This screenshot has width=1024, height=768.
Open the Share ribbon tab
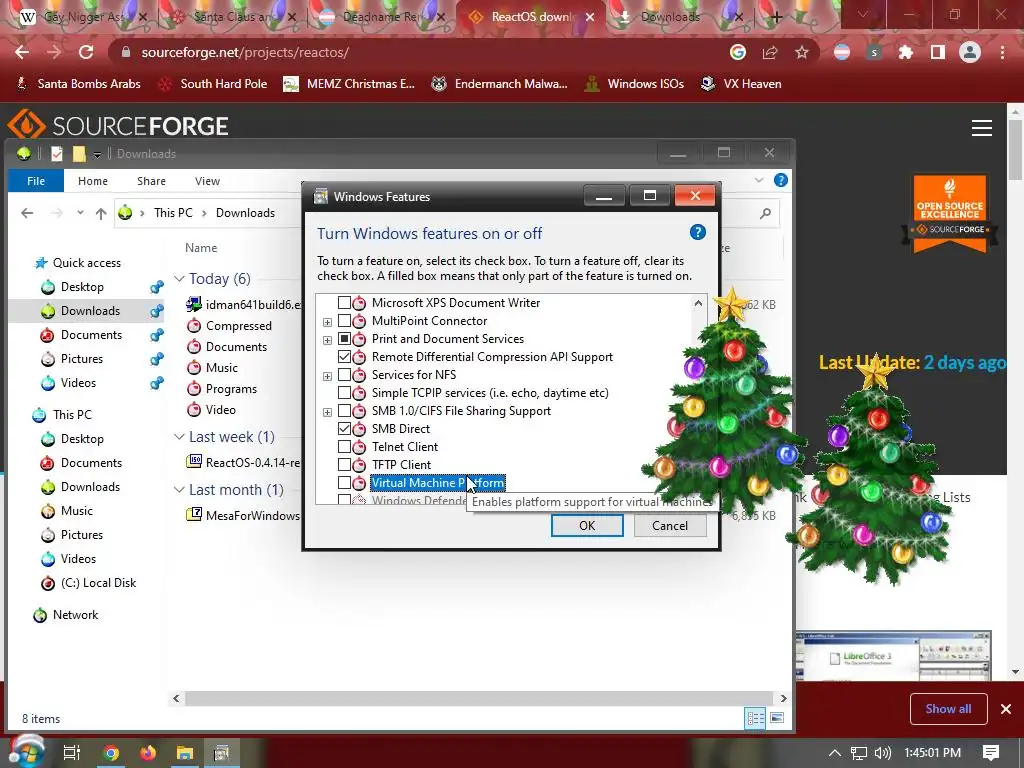pos(151,181)
